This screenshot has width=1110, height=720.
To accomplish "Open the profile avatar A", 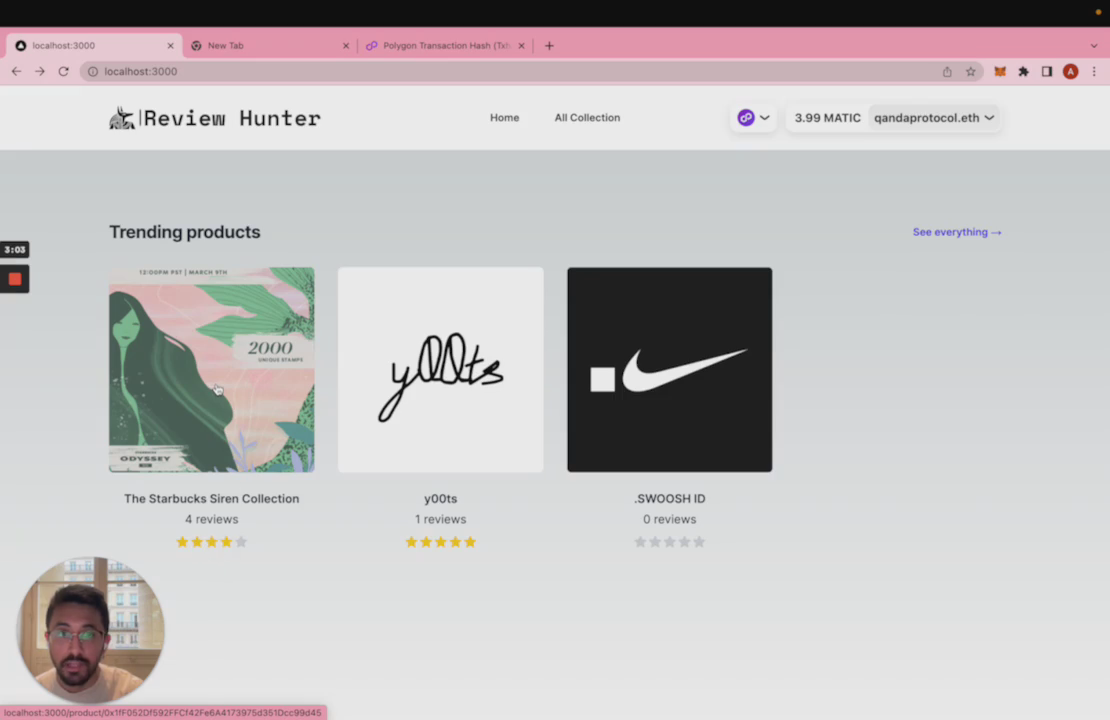I will tap(1070, 72).
